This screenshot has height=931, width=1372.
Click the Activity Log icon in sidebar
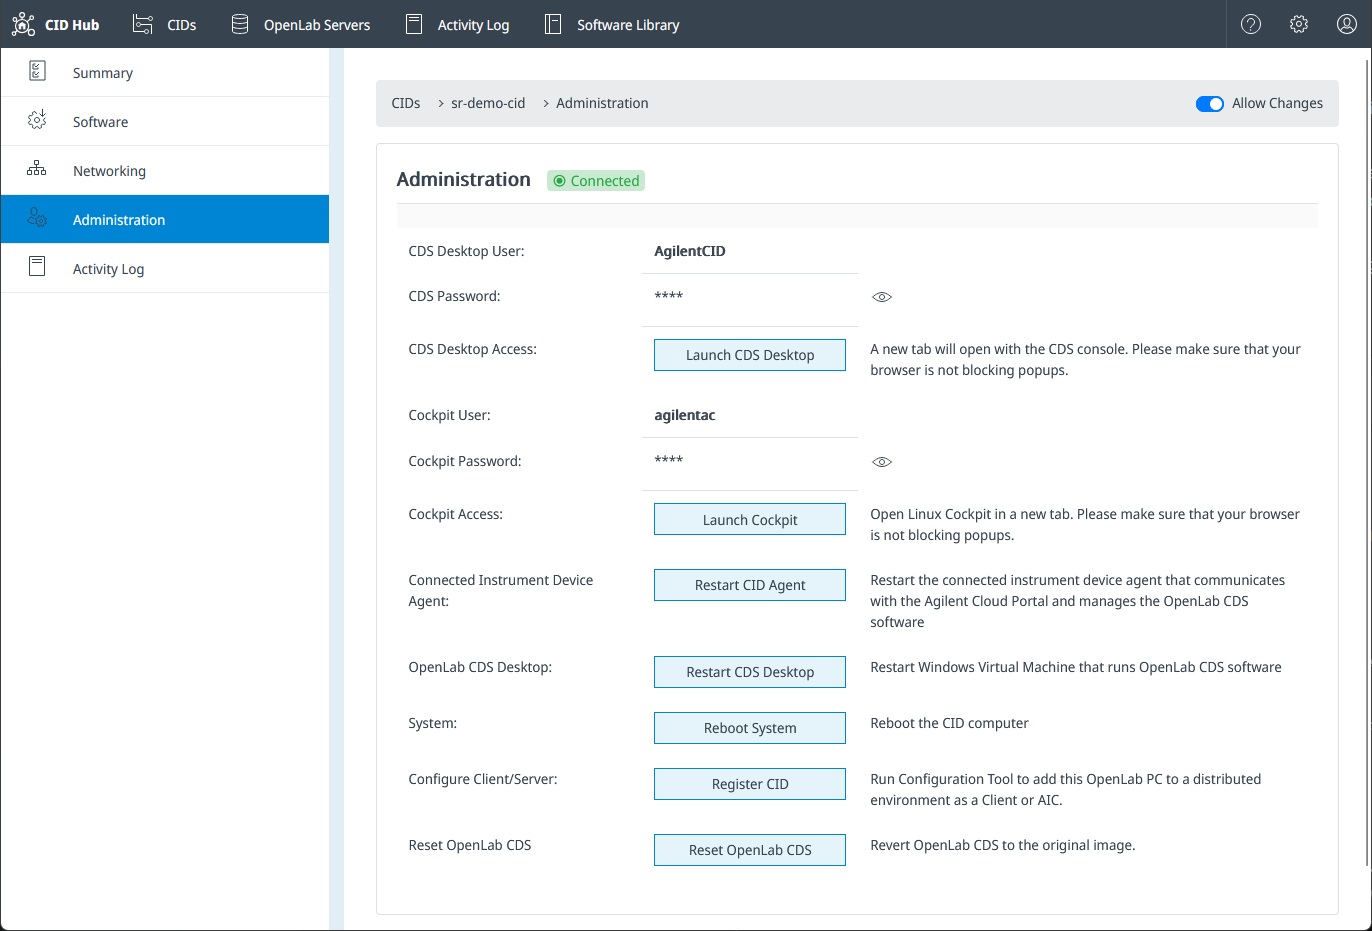tap(37, 266)
